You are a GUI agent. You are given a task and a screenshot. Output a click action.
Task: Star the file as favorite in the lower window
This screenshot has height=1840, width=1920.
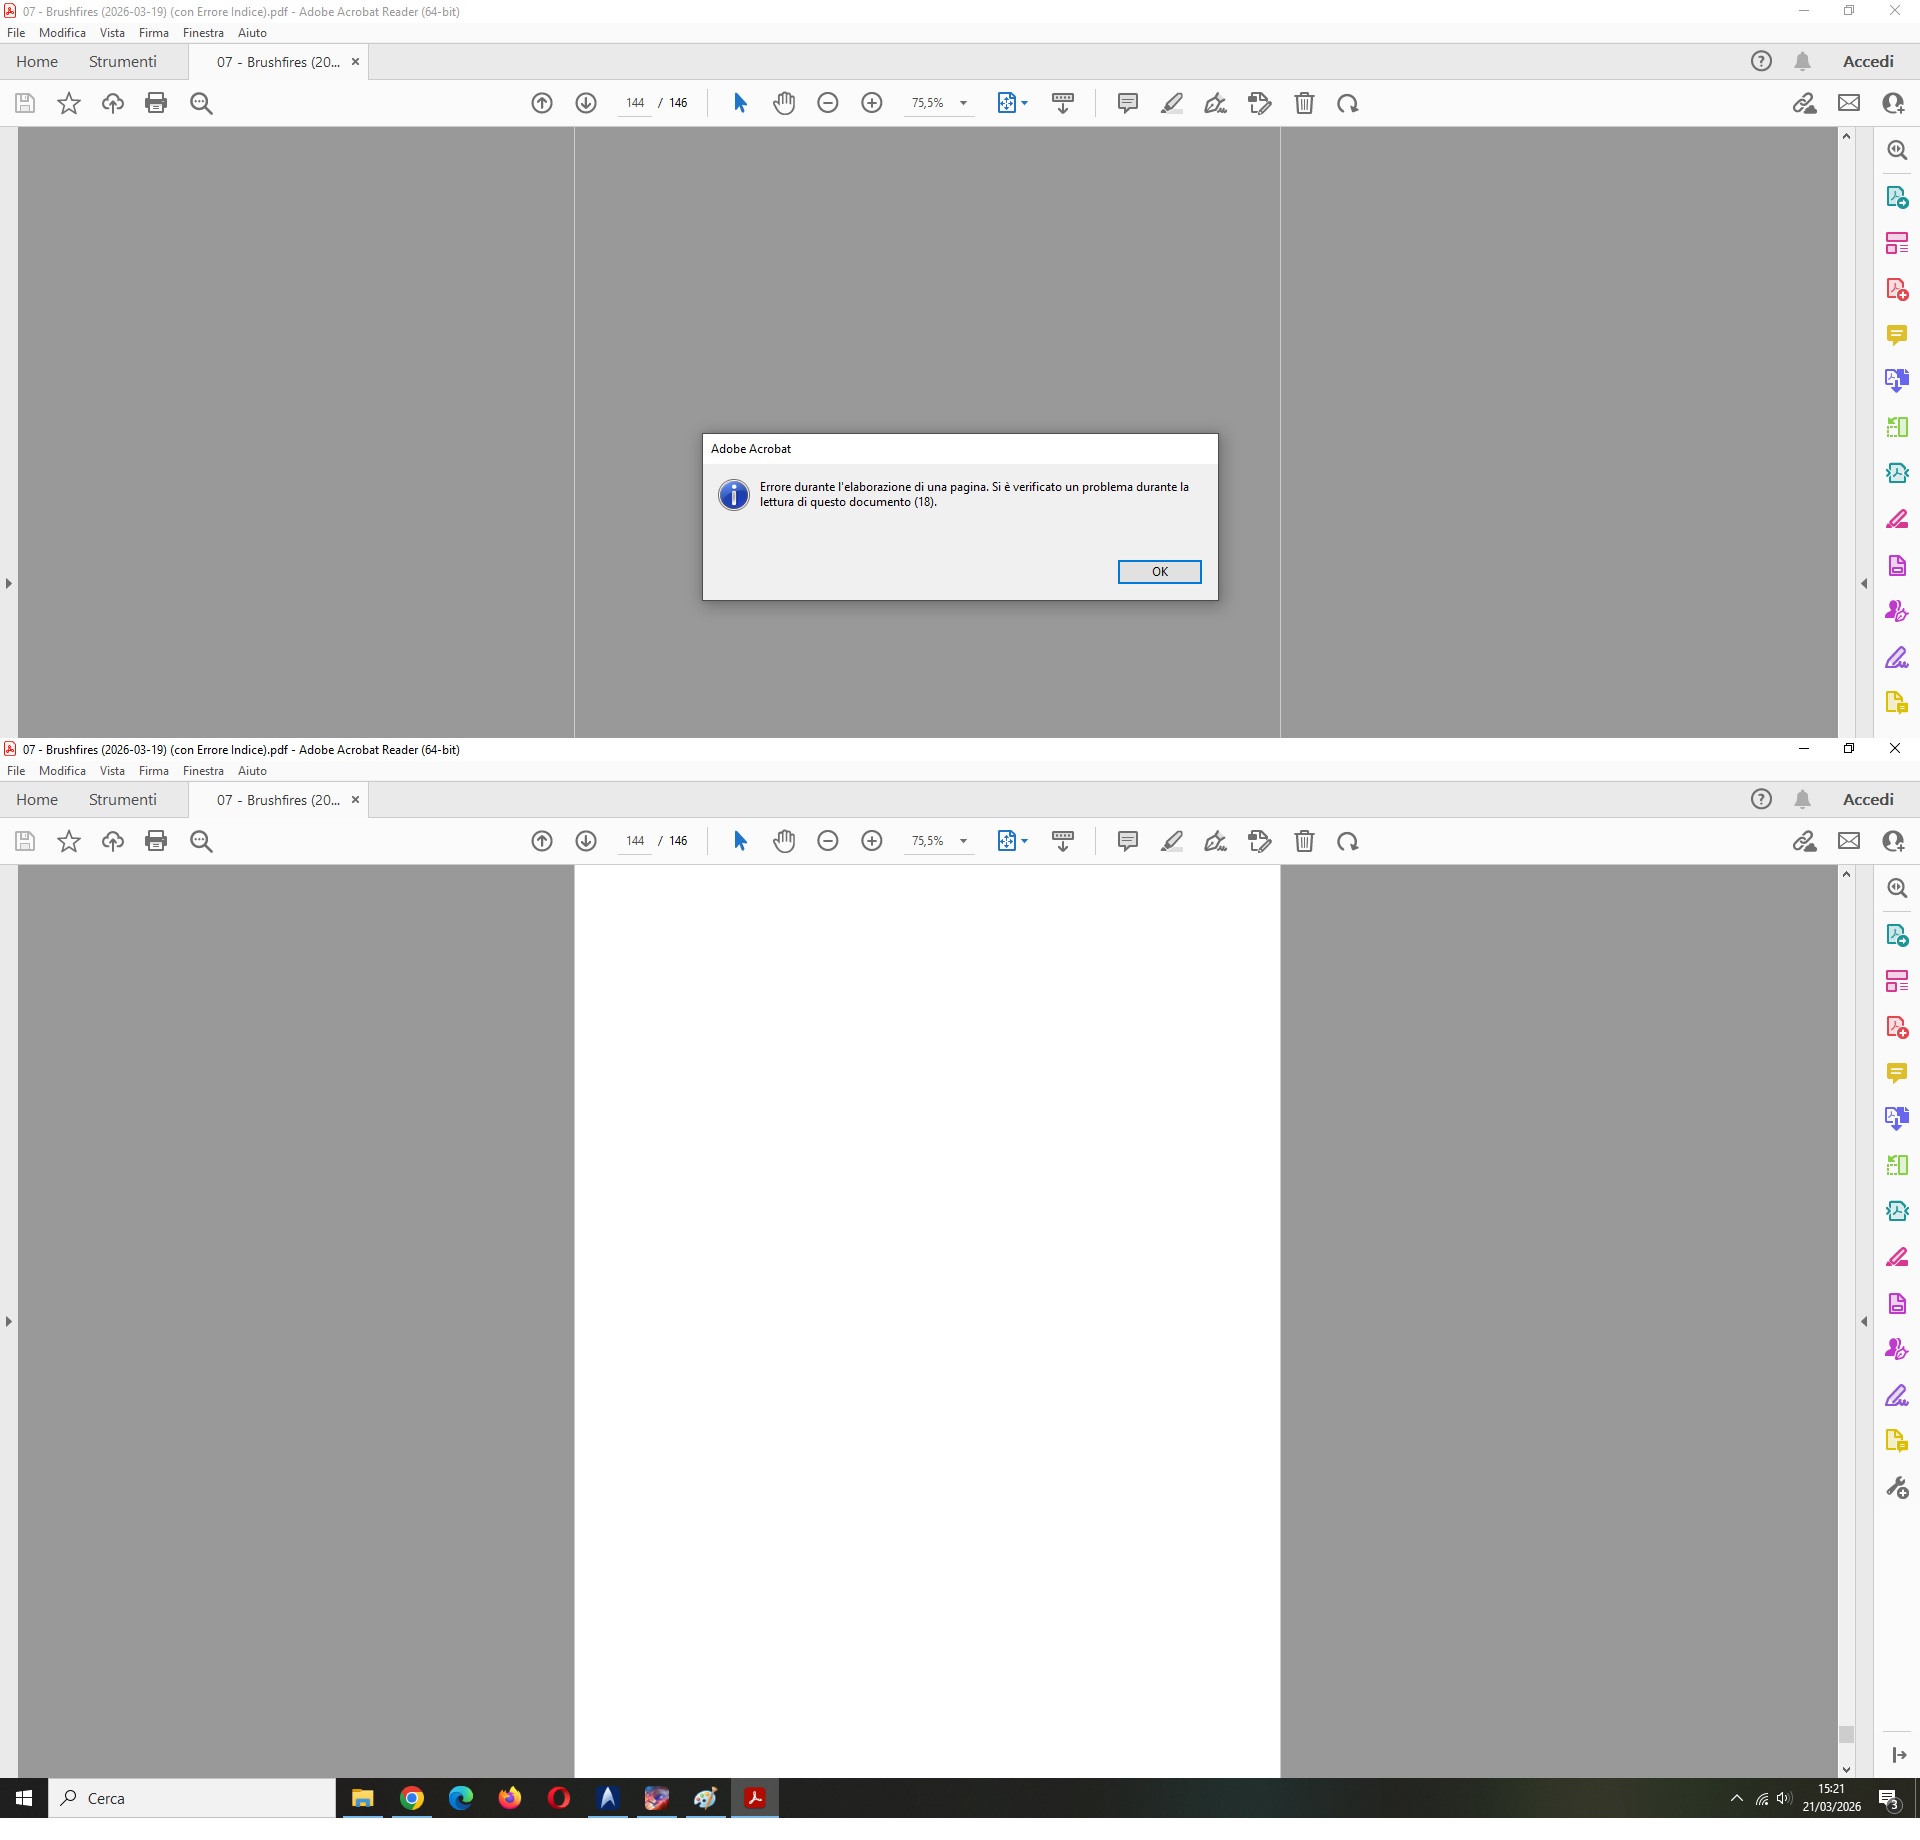coord(68,841)
